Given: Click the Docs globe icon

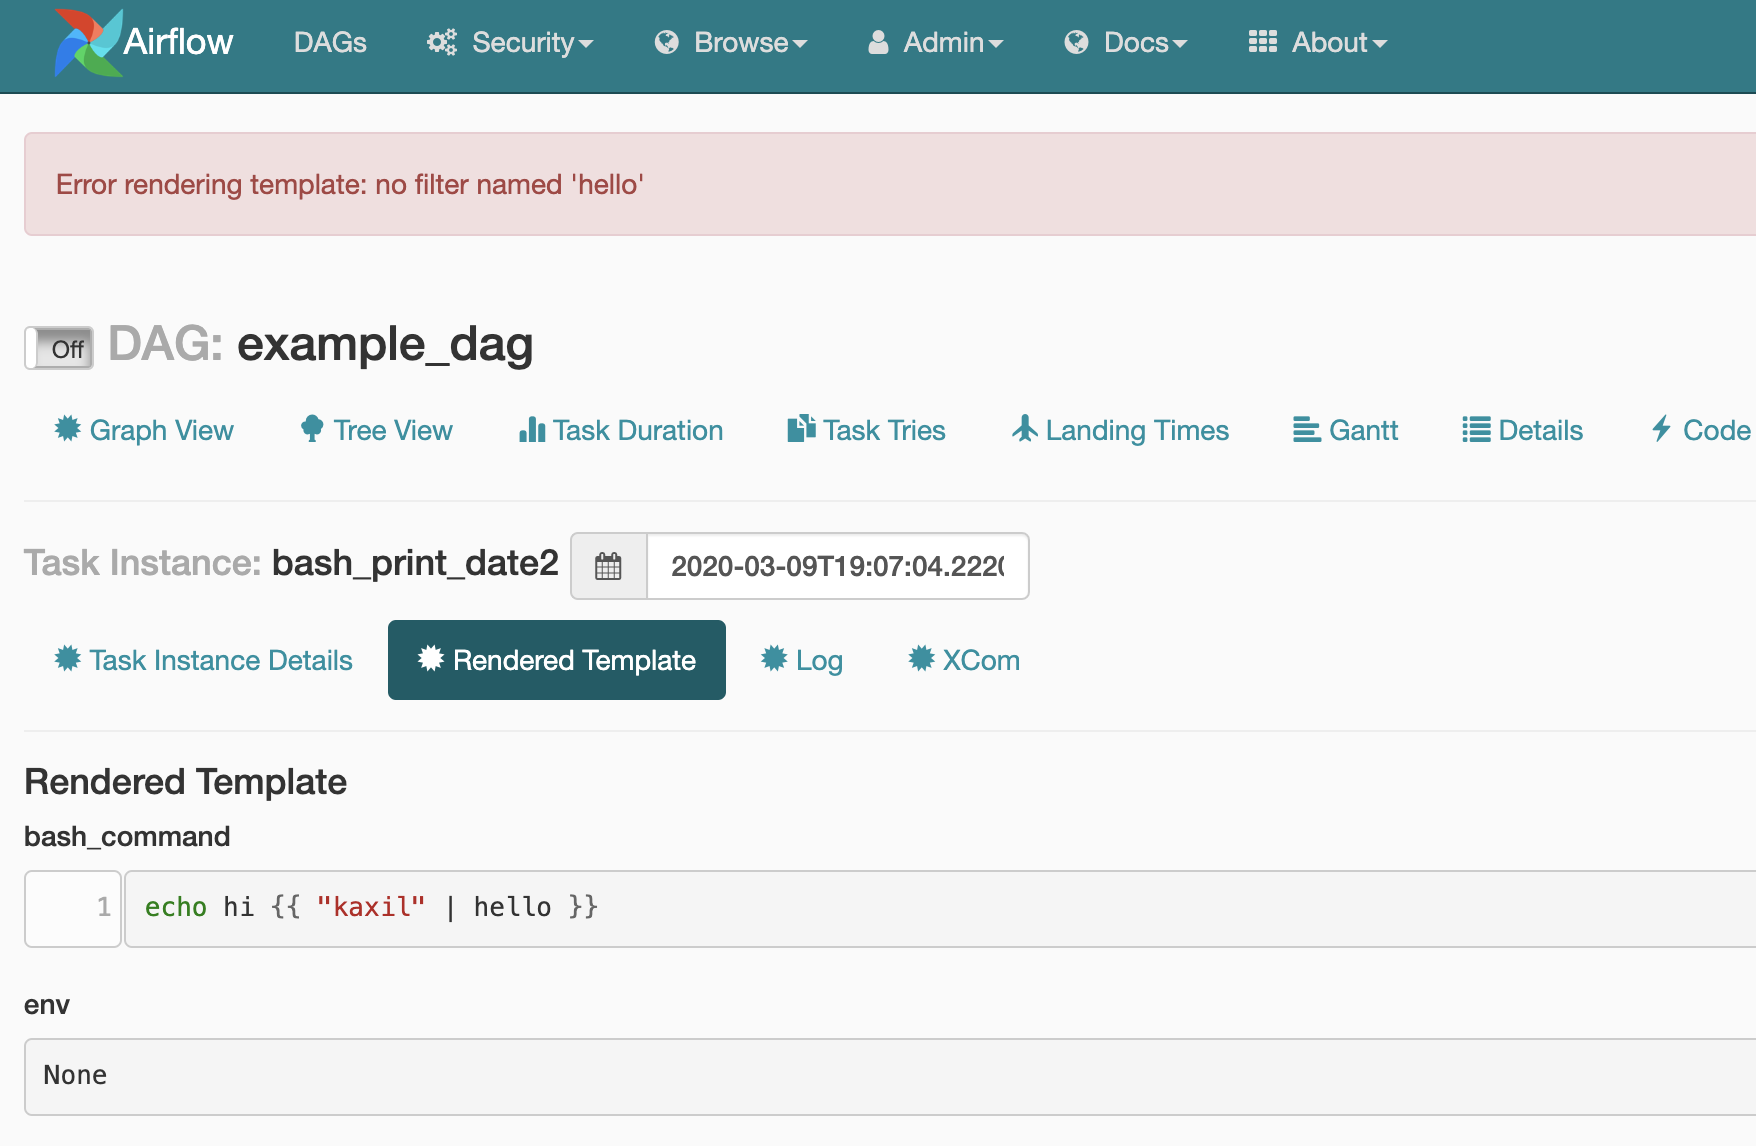Looking at the screenshot, I should pyautogui.click(x=1076, y=42).
